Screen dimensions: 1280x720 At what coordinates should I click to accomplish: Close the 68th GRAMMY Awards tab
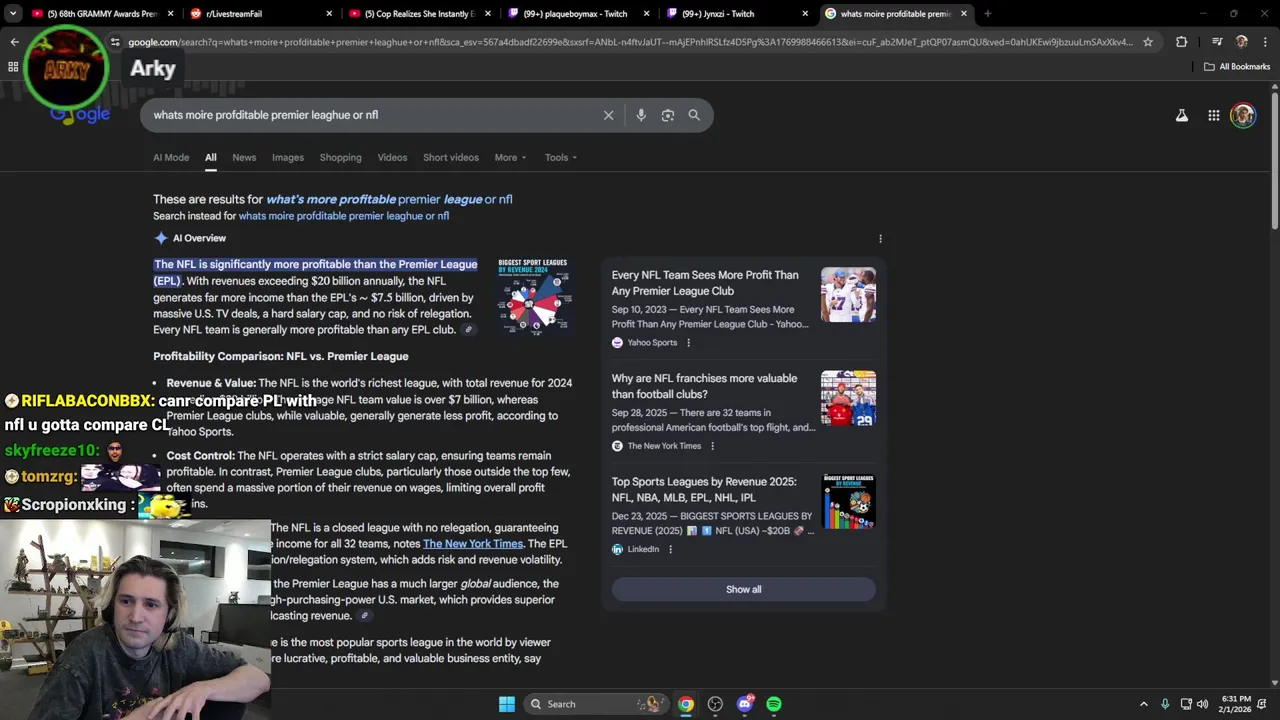coord(171,14)
